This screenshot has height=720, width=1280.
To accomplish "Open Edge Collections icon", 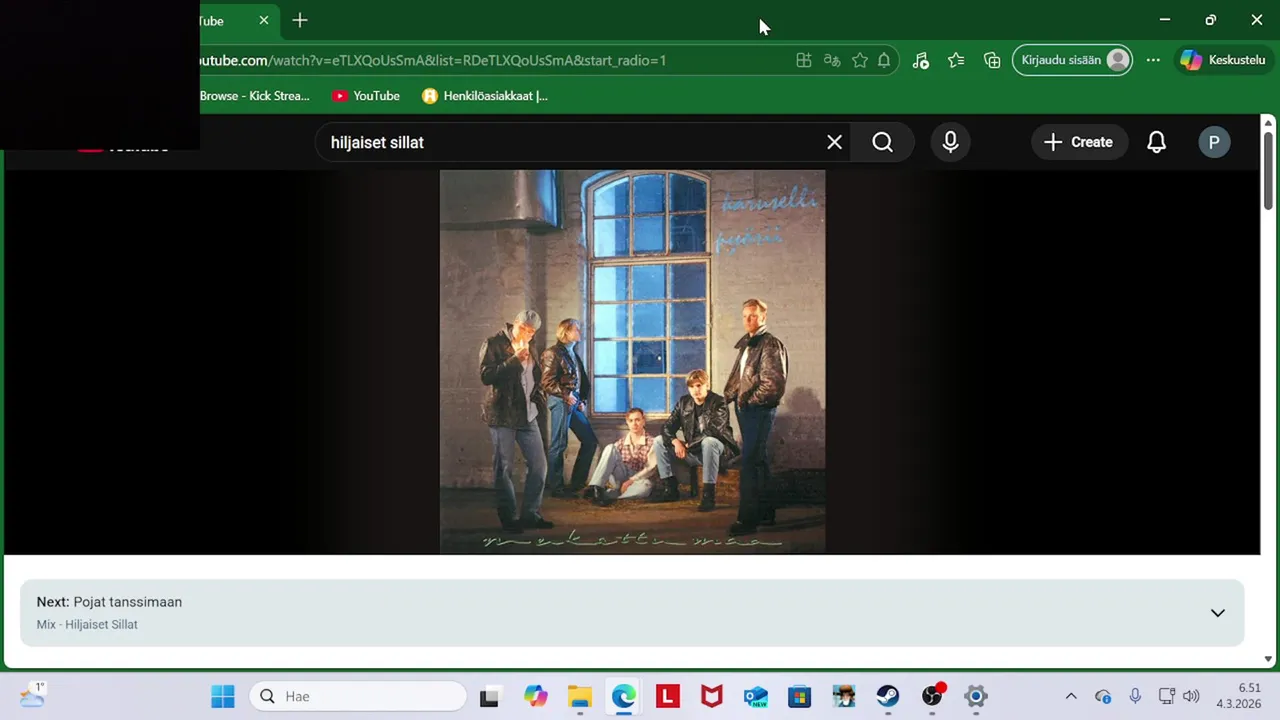I will point(992,60).
